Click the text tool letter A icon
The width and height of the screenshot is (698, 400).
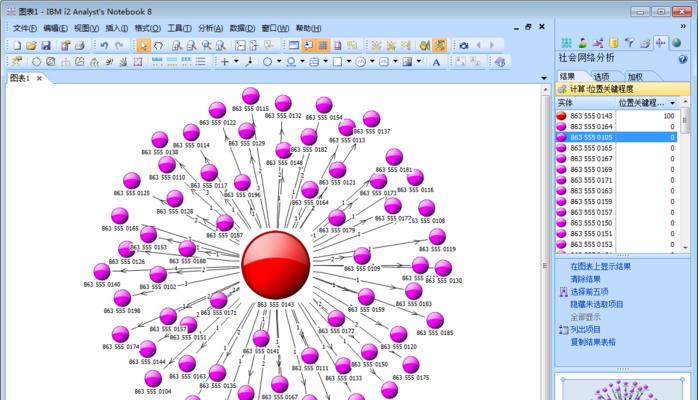436,62
